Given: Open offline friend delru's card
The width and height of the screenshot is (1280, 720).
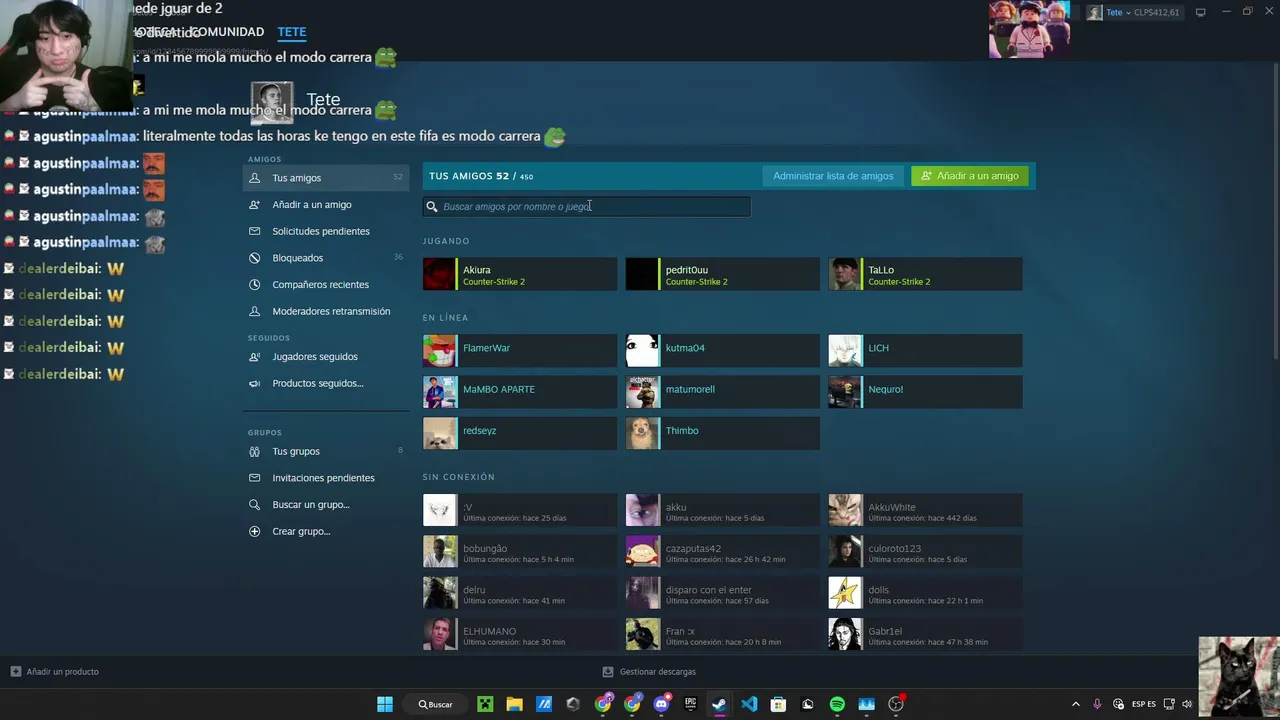Looking at the screenshot, I should [x=520, y=593].
